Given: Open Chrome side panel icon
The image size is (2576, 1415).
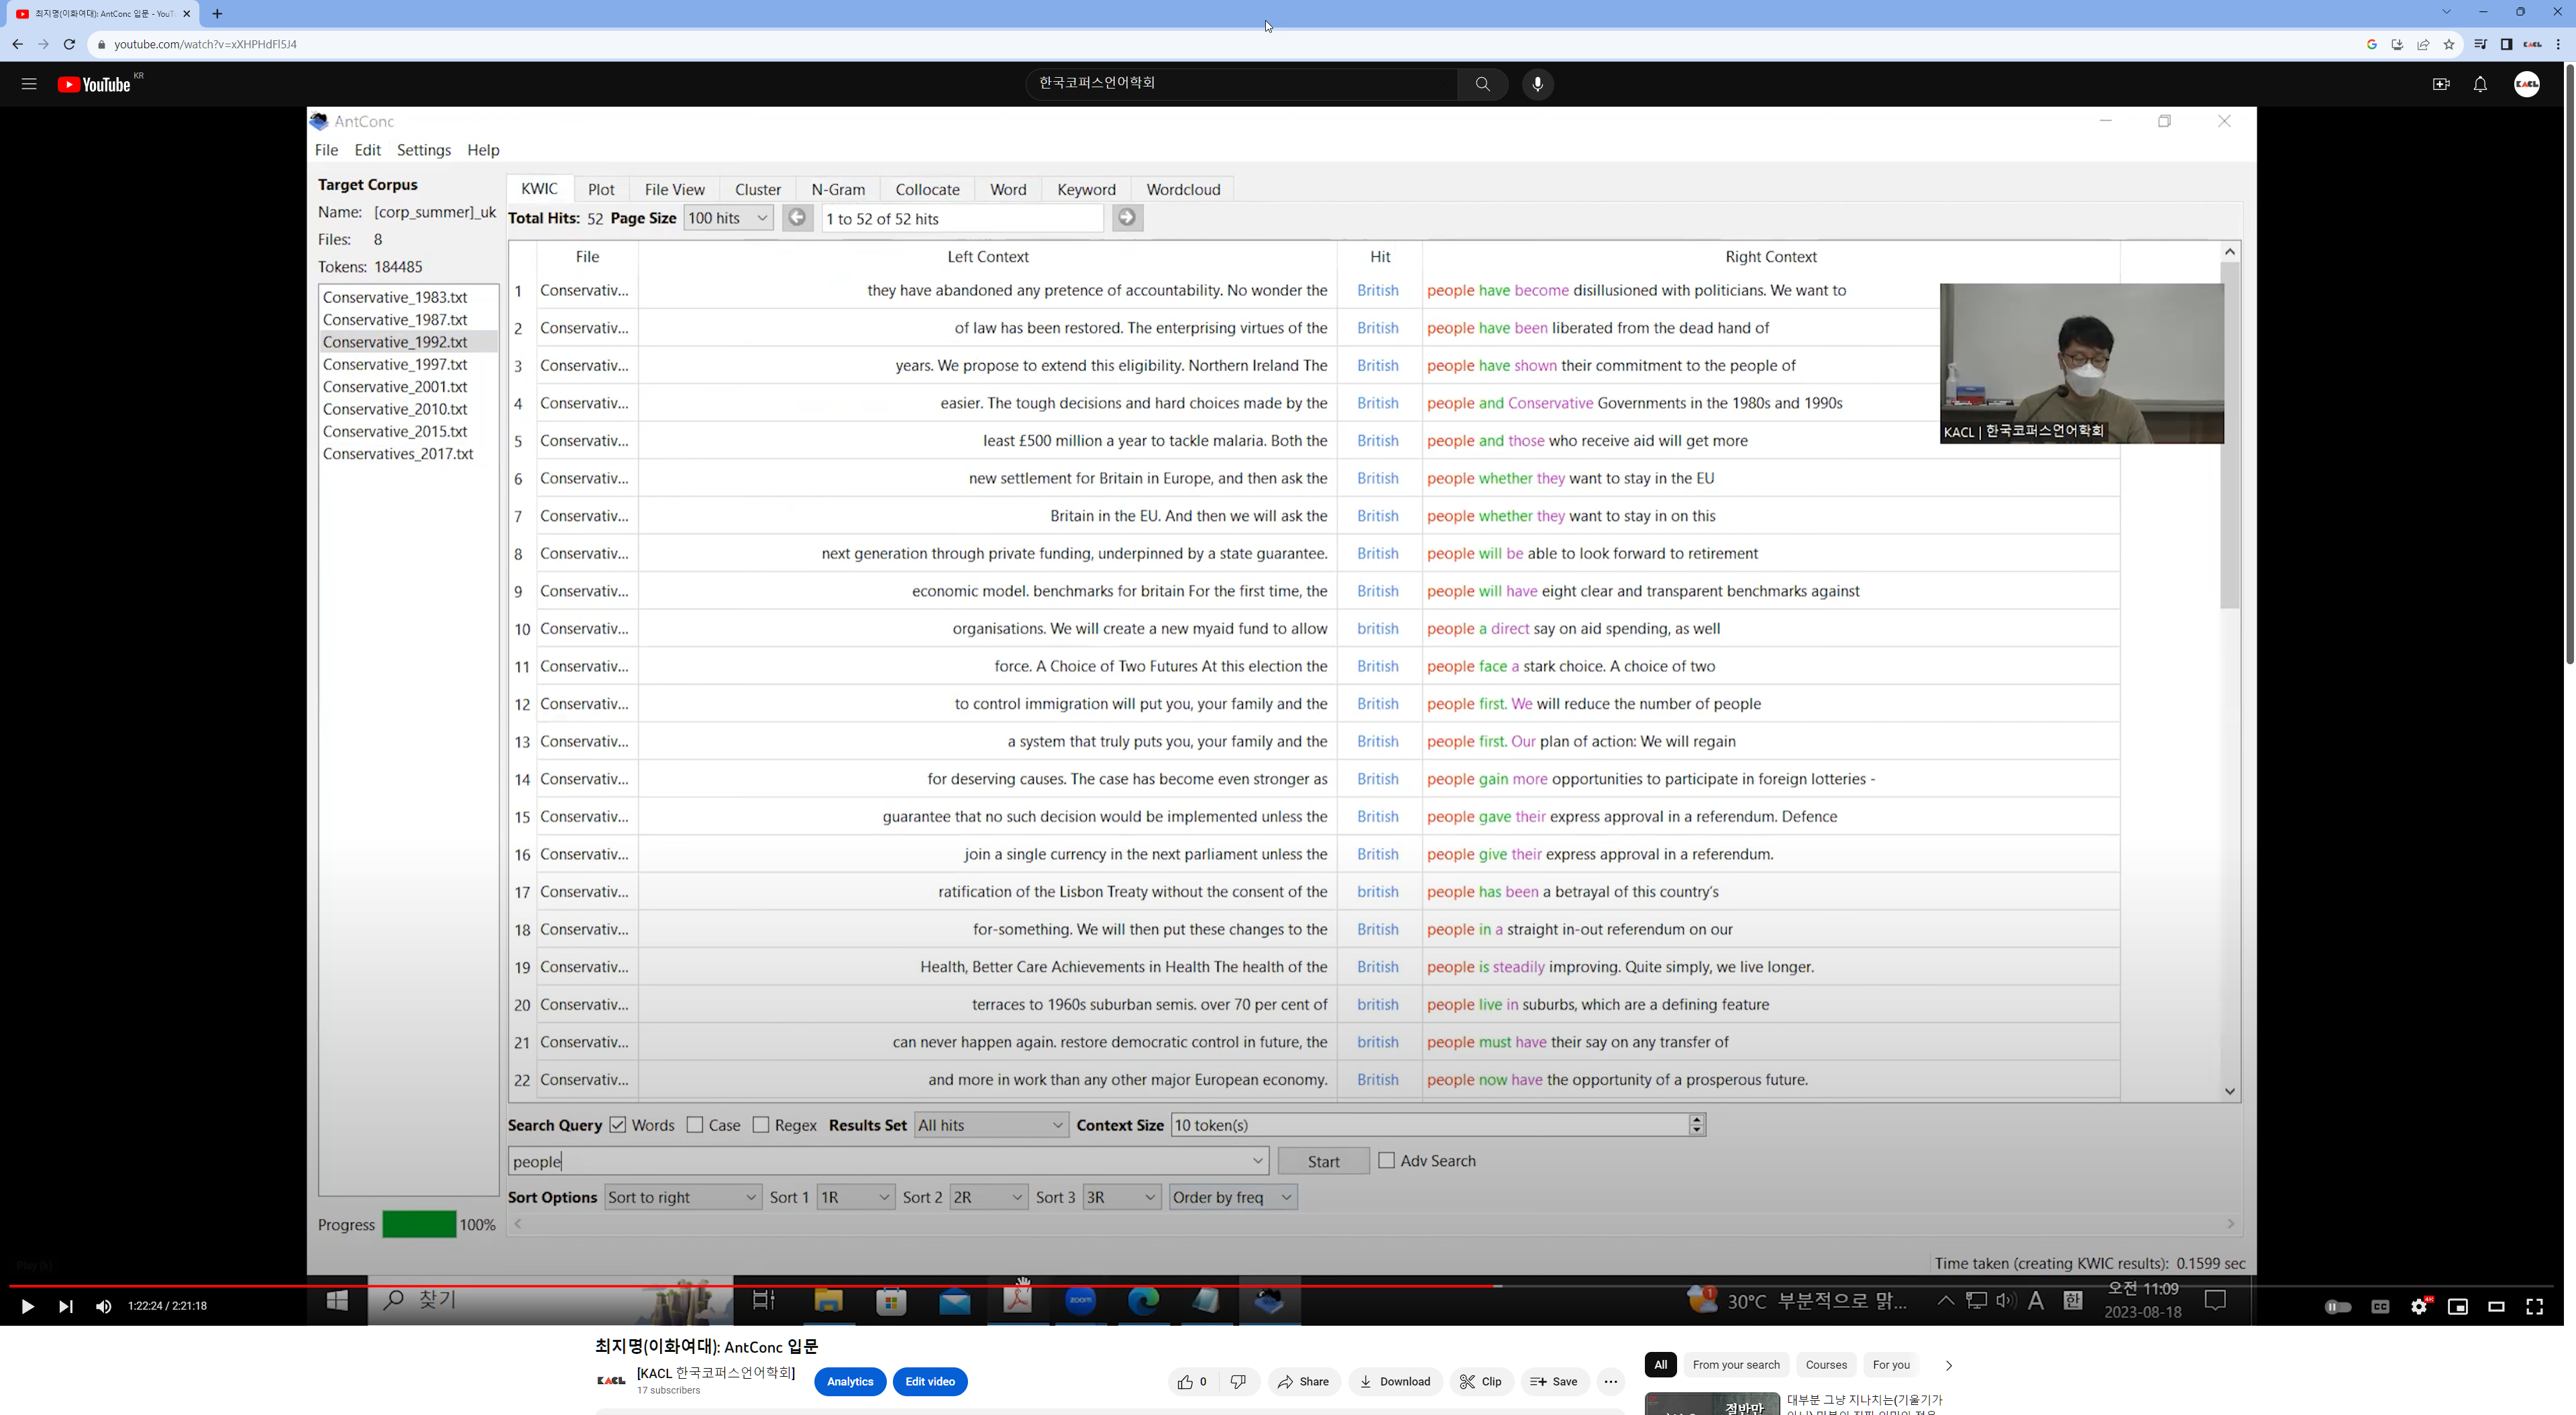Looking at the screenshot, I should point(2506,44).
